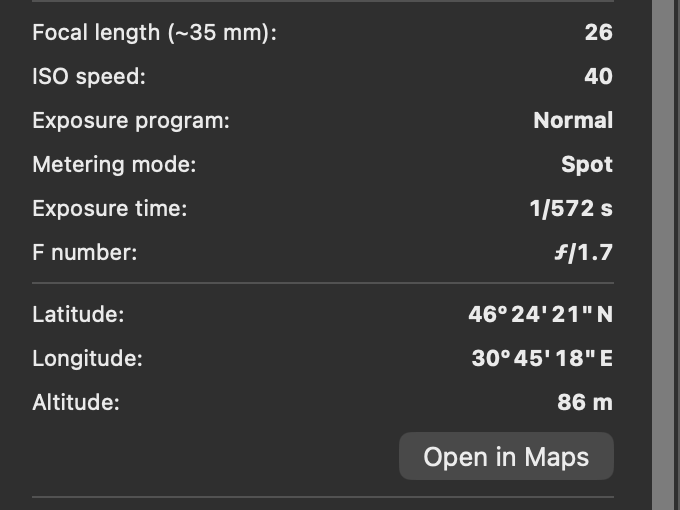Click the Focal length (~35 mm) label

154,32
